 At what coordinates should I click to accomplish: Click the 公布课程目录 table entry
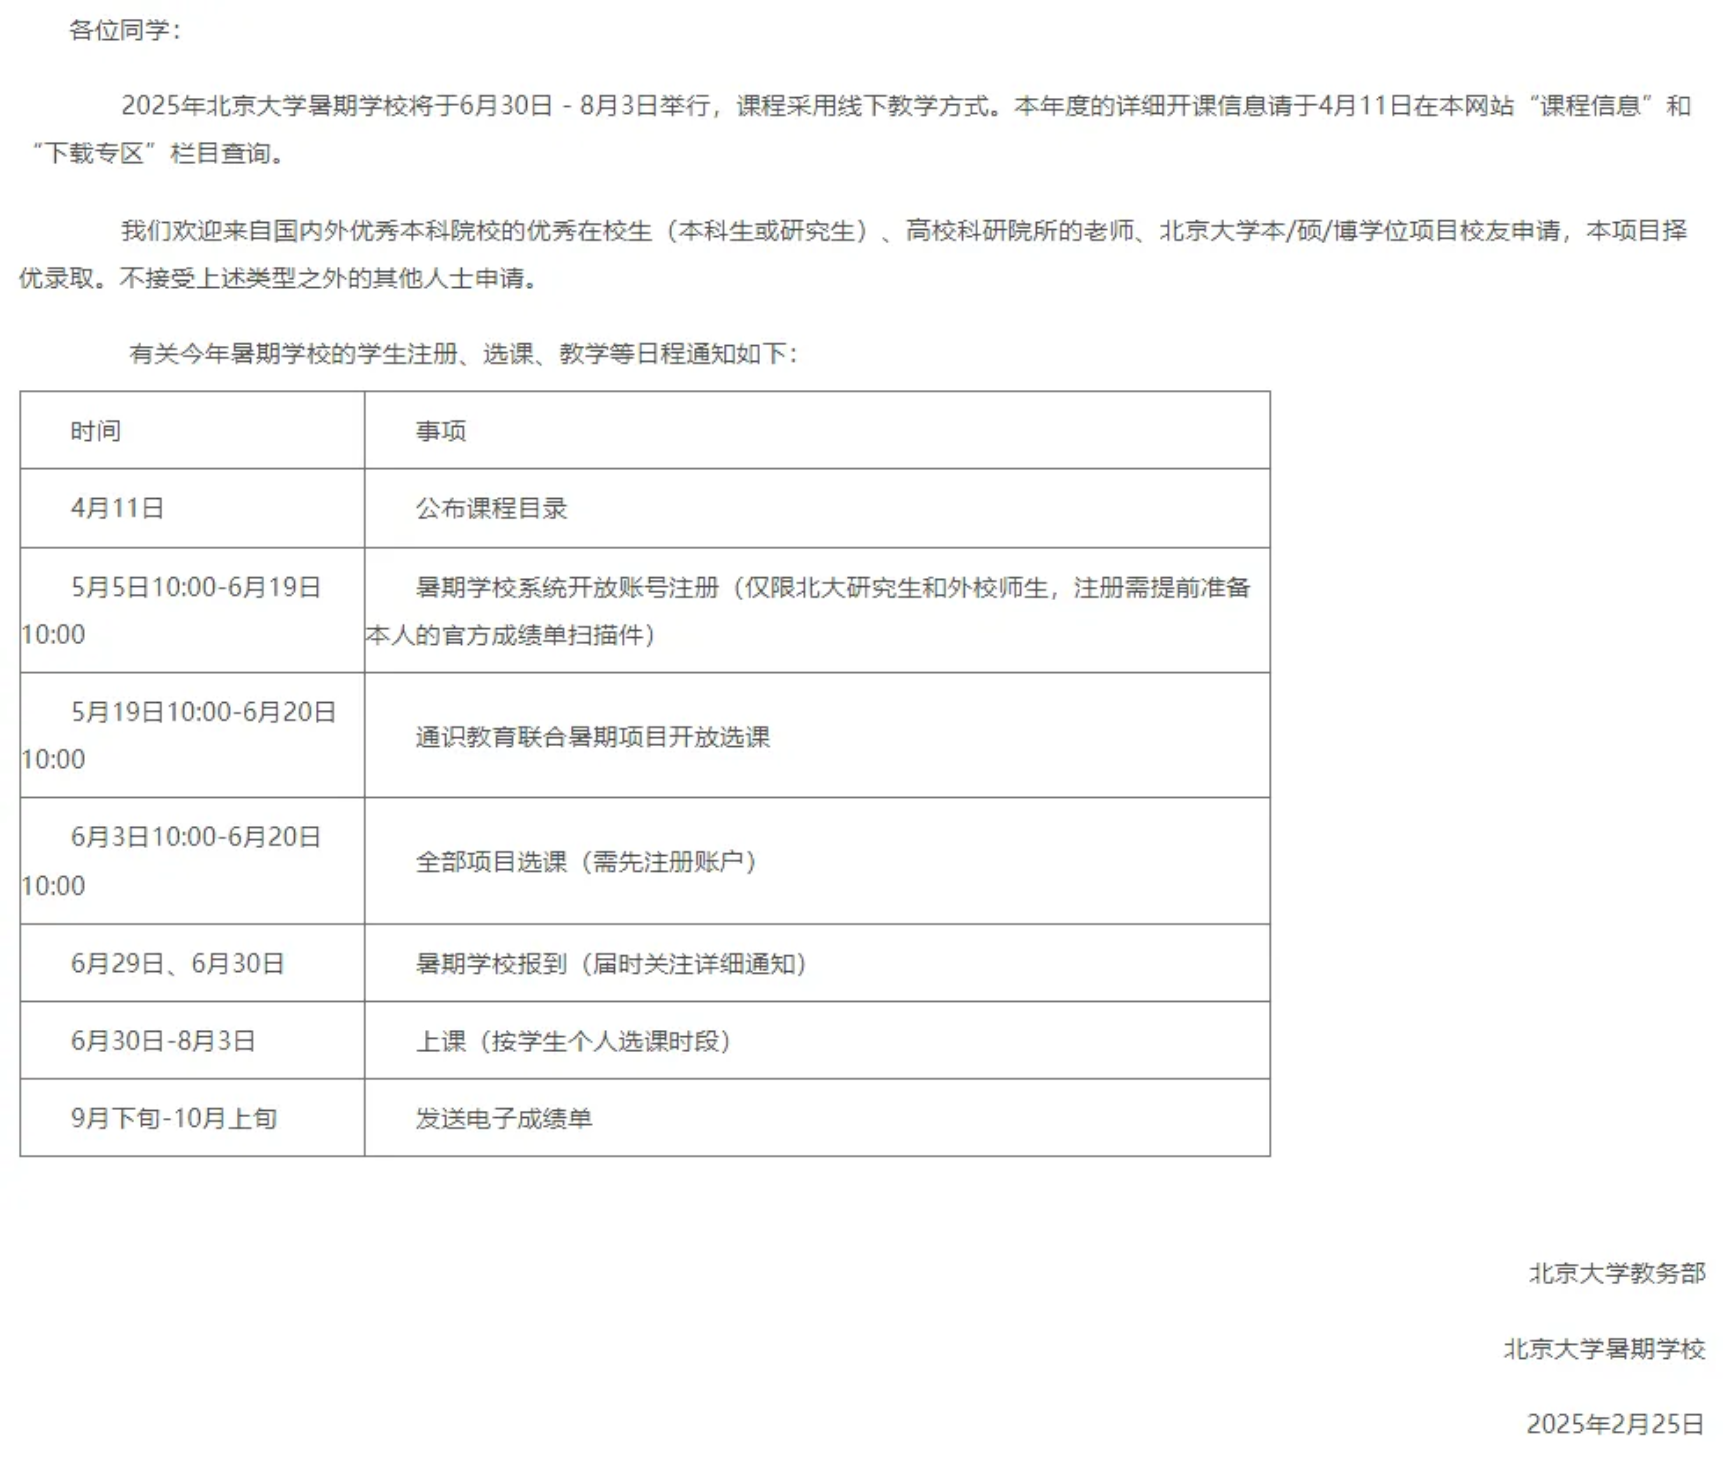pyautogui.click(x=491, y=508)
